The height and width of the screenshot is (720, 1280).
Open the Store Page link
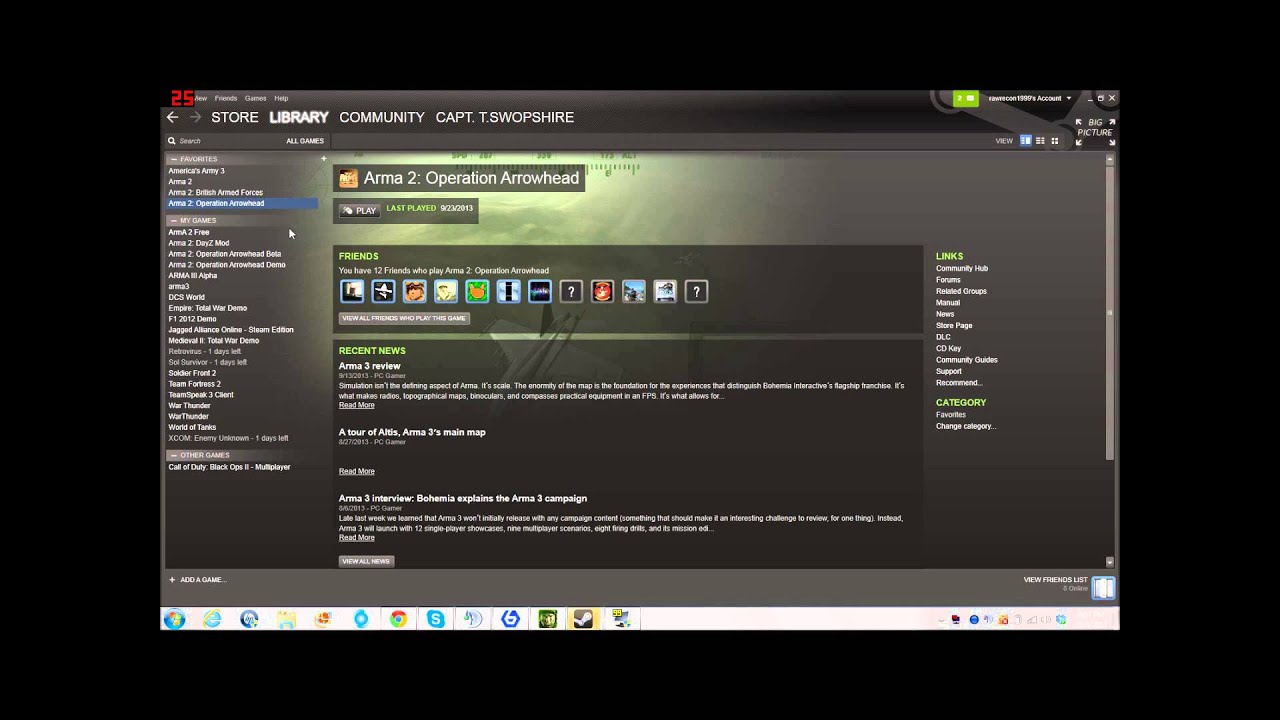coord(954,325)
